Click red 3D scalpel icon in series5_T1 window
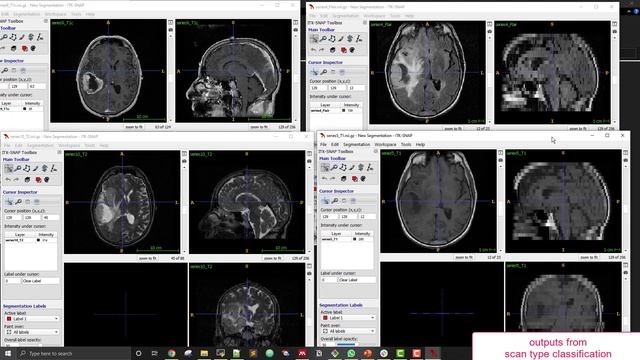640x360 pixels. click(x=354, y=179)
